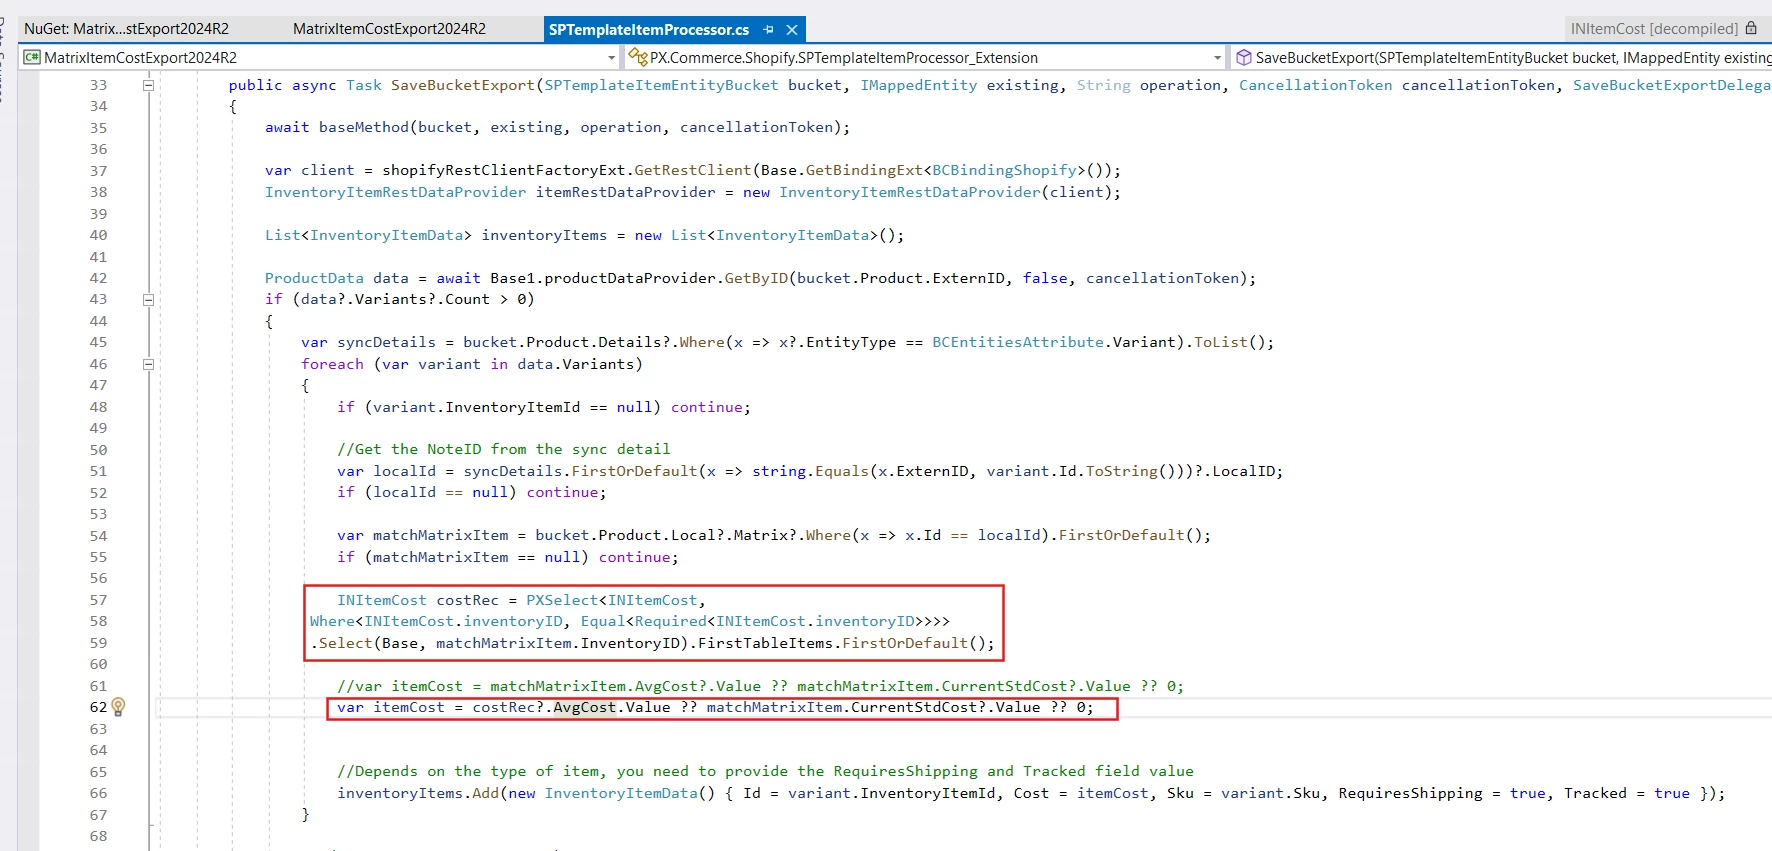Image resolution: width=1772 pixels, height=851 pixels.
Task: Open the INItemCost [decompiled] tab
Action: point(1654,29)
